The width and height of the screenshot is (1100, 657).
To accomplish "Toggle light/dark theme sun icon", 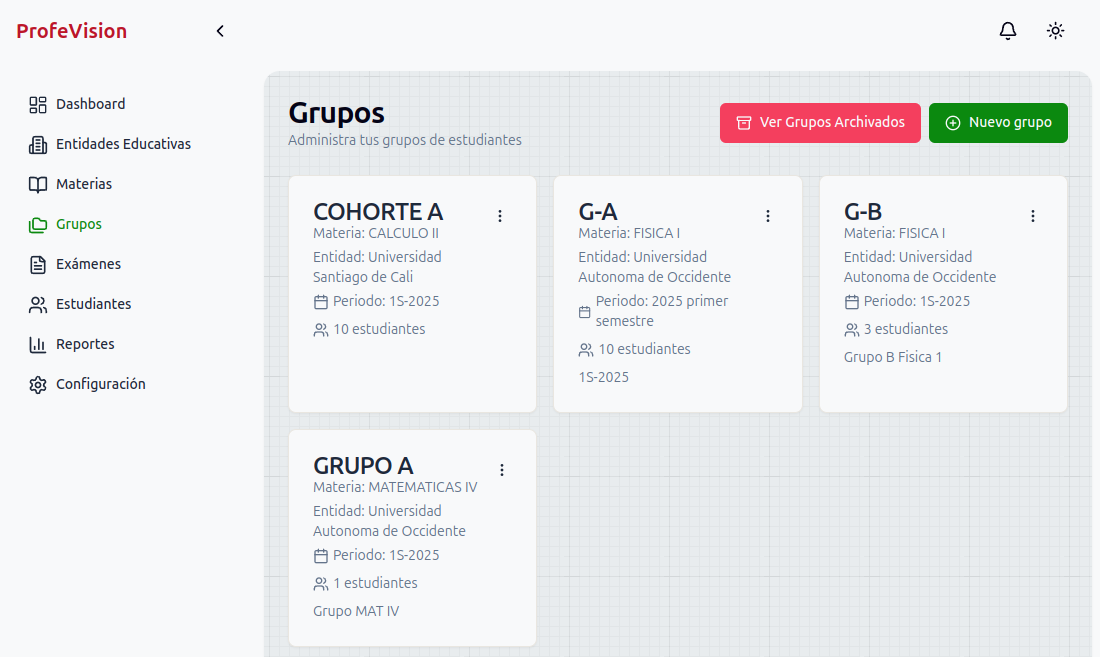I will coord(1055,31).
